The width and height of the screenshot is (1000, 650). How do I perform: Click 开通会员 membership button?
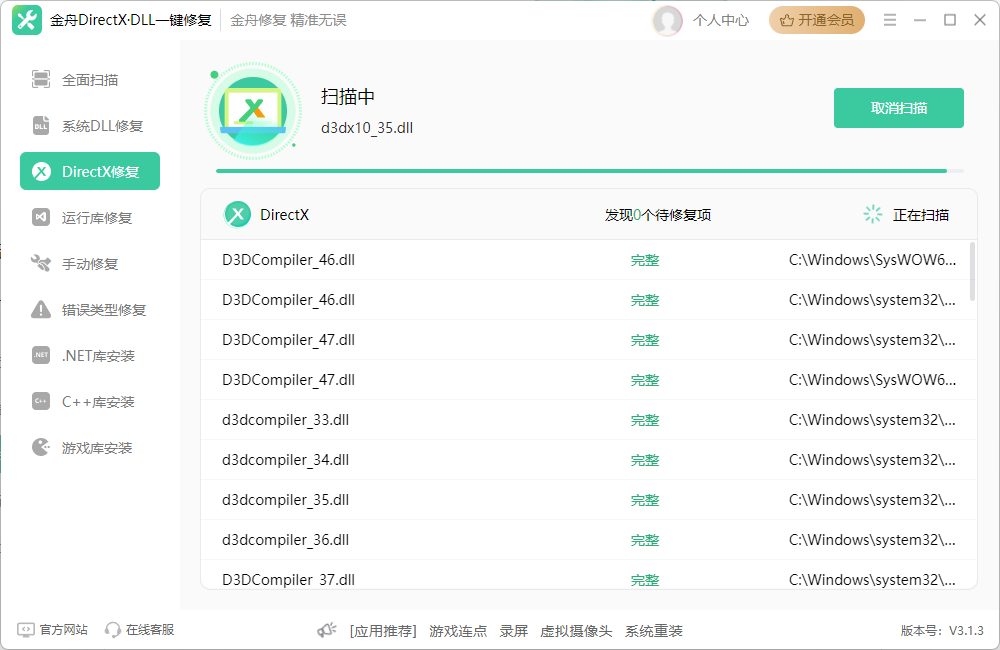[817, 20]
